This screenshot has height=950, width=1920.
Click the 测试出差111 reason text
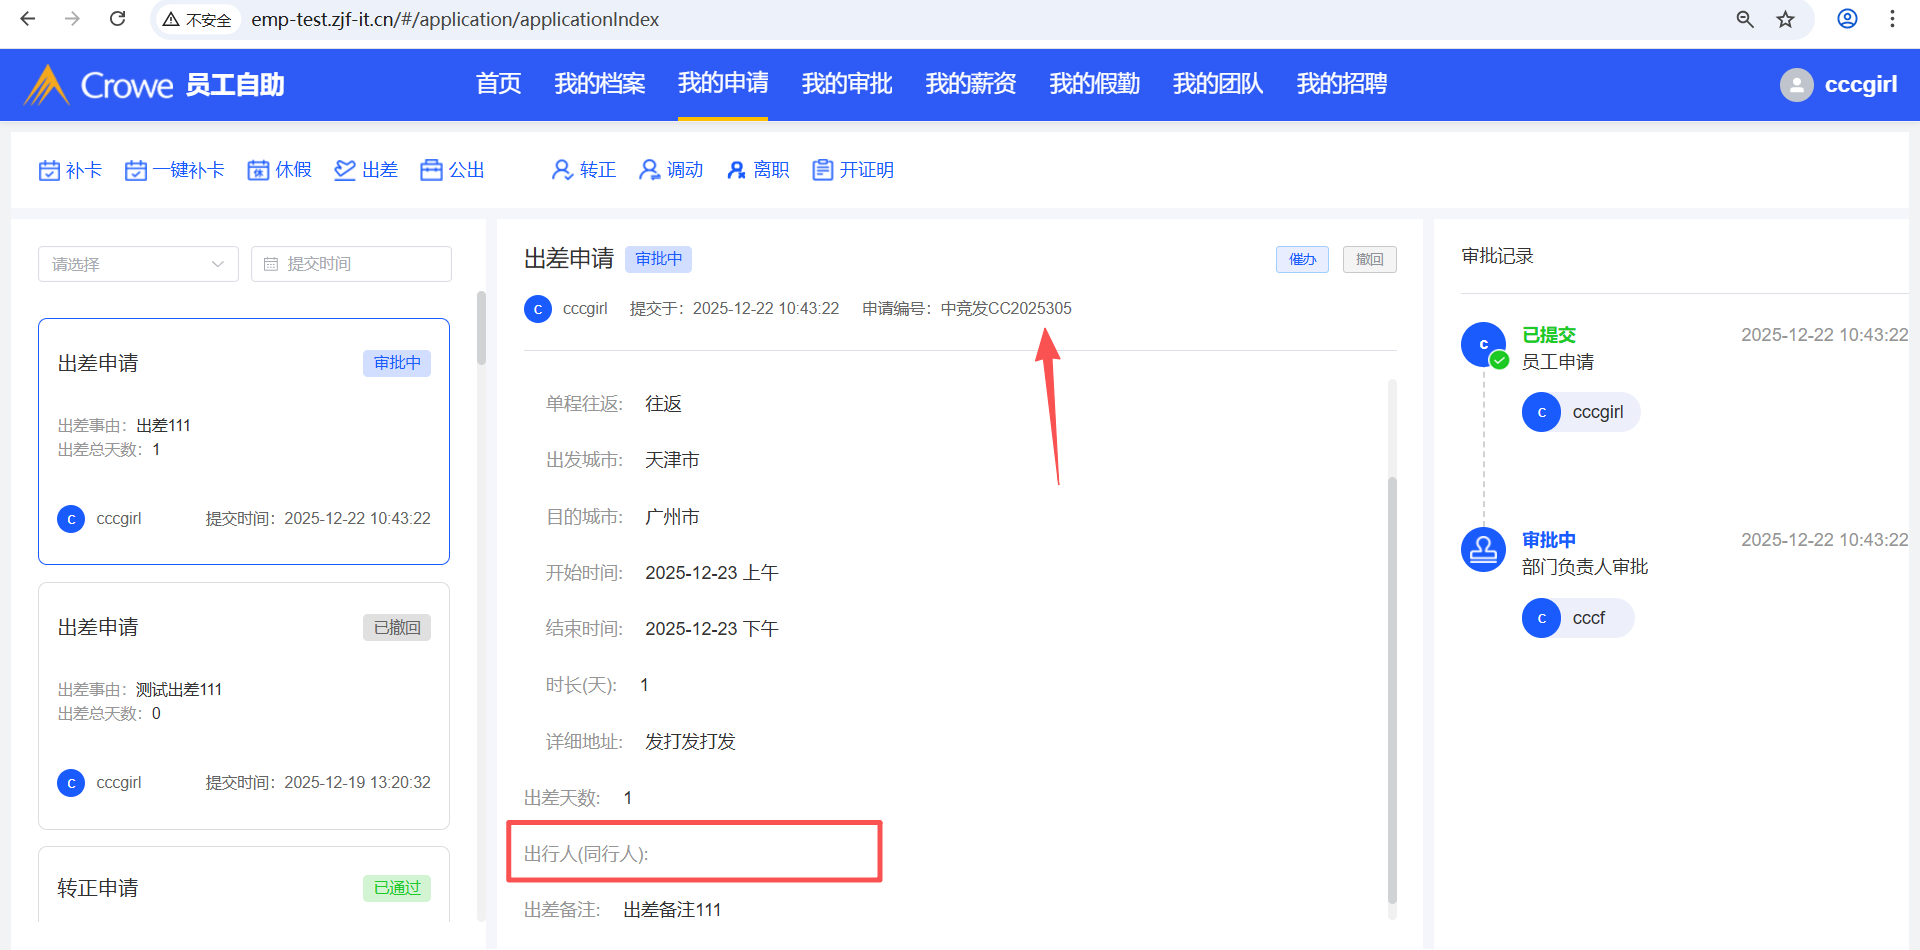[x=179, y=690]
